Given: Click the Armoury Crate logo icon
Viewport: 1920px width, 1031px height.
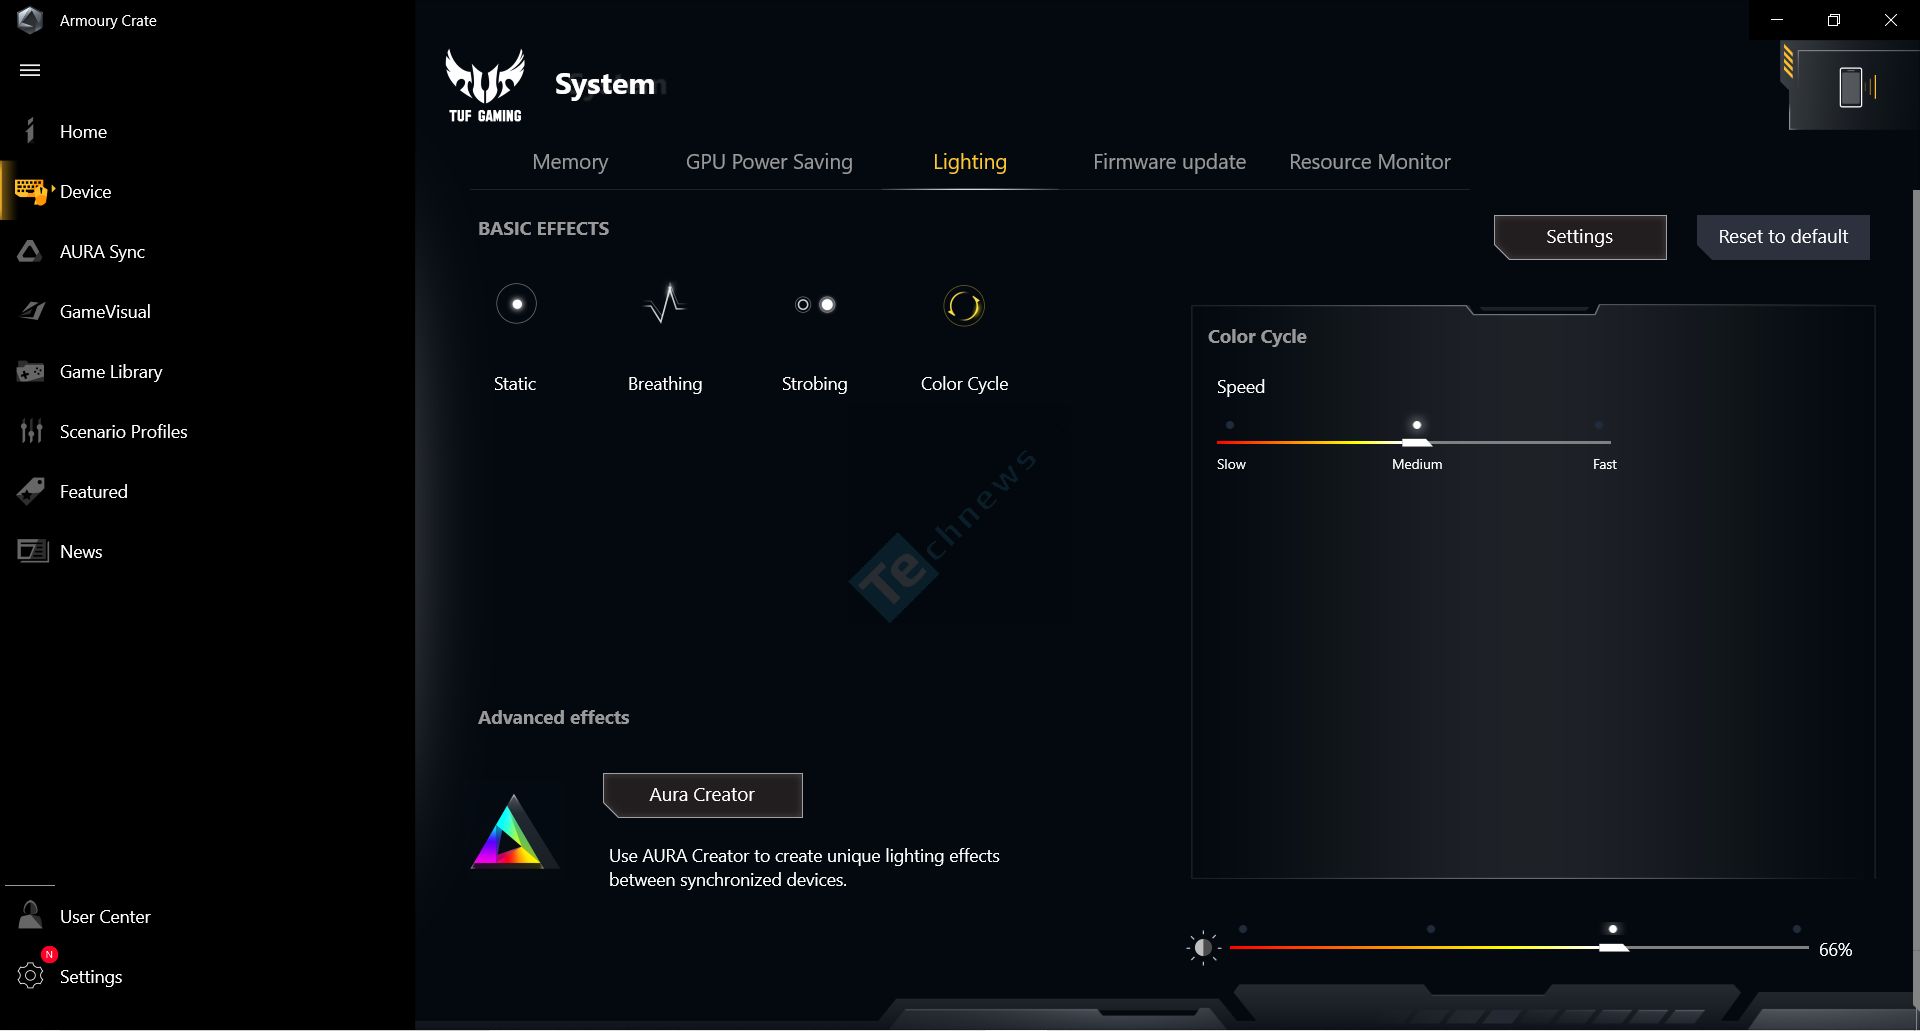Looking at the screenshot, I should 30,20.
